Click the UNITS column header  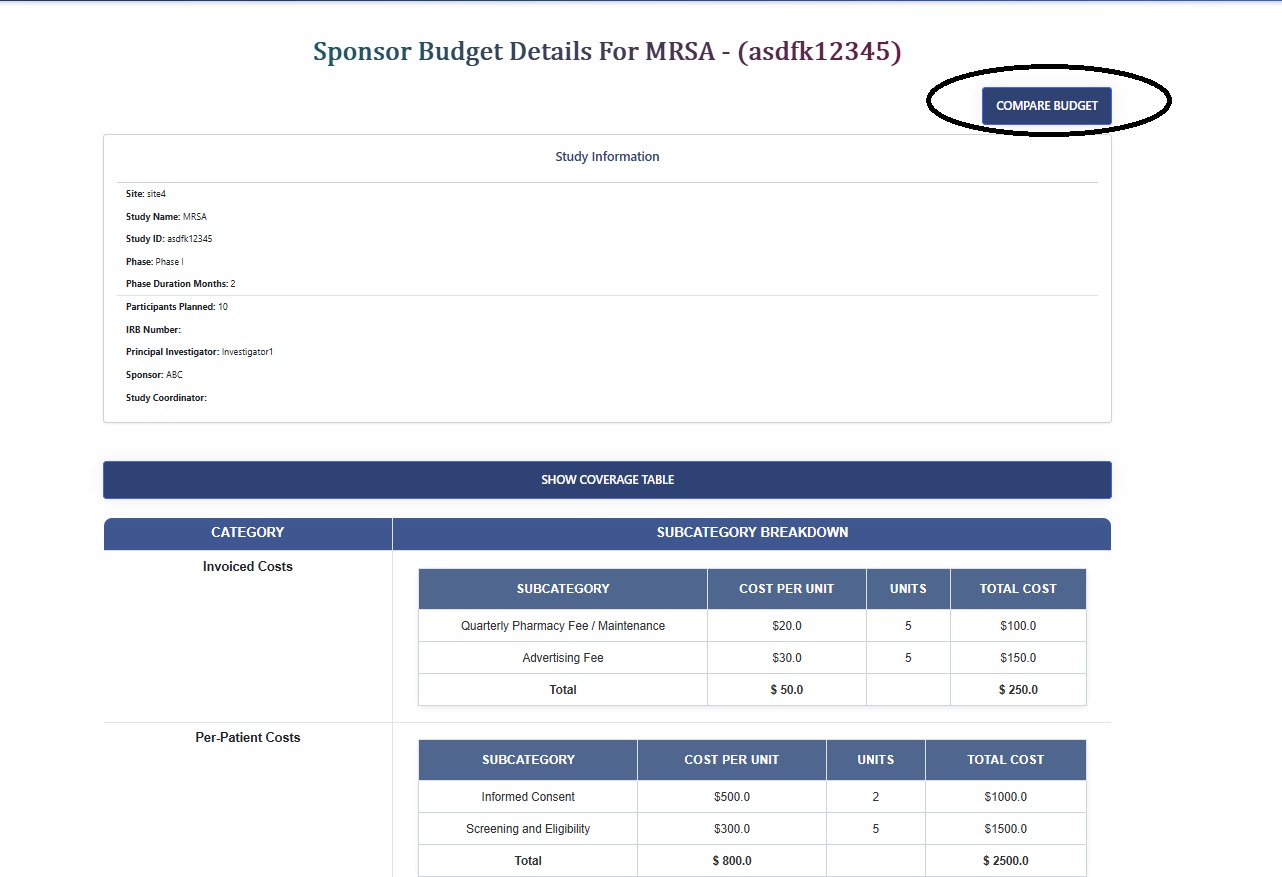pyautogui.click(x=908, y=588)
